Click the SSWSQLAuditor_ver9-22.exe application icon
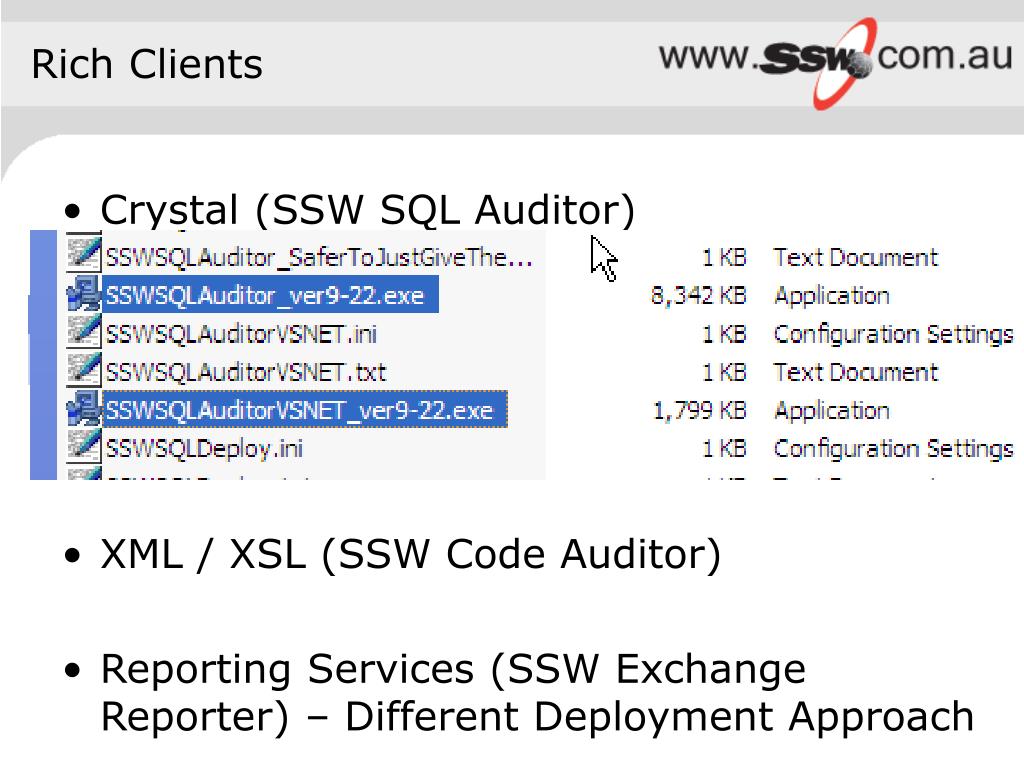The width and height of the screenshot is (1024, 768). tap(84, 295)
